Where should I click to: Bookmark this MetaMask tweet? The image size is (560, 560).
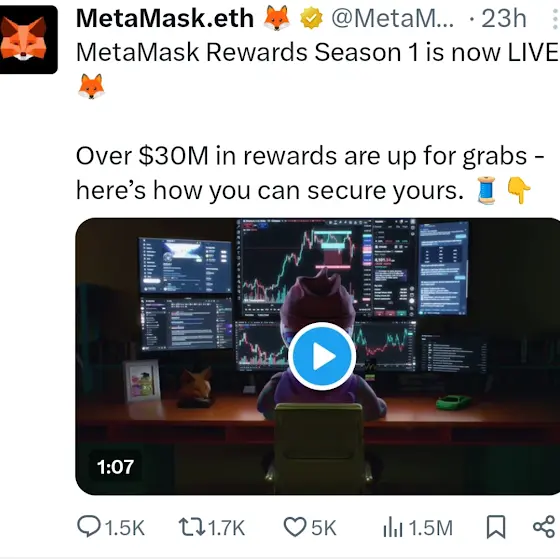click(496, 527)
